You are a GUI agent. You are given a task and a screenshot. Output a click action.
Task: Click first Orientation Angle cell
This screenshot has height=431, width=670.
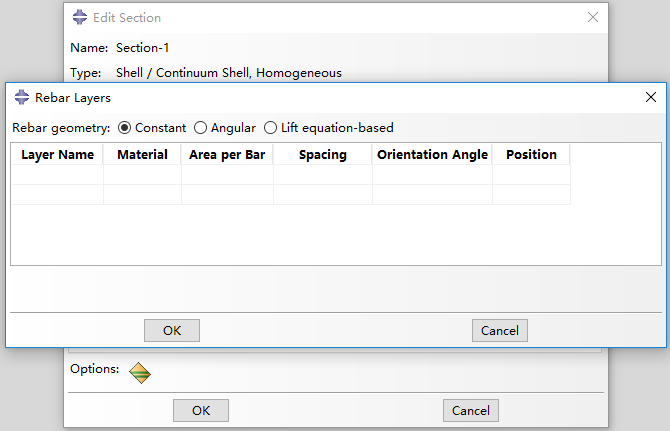[432, 175]
